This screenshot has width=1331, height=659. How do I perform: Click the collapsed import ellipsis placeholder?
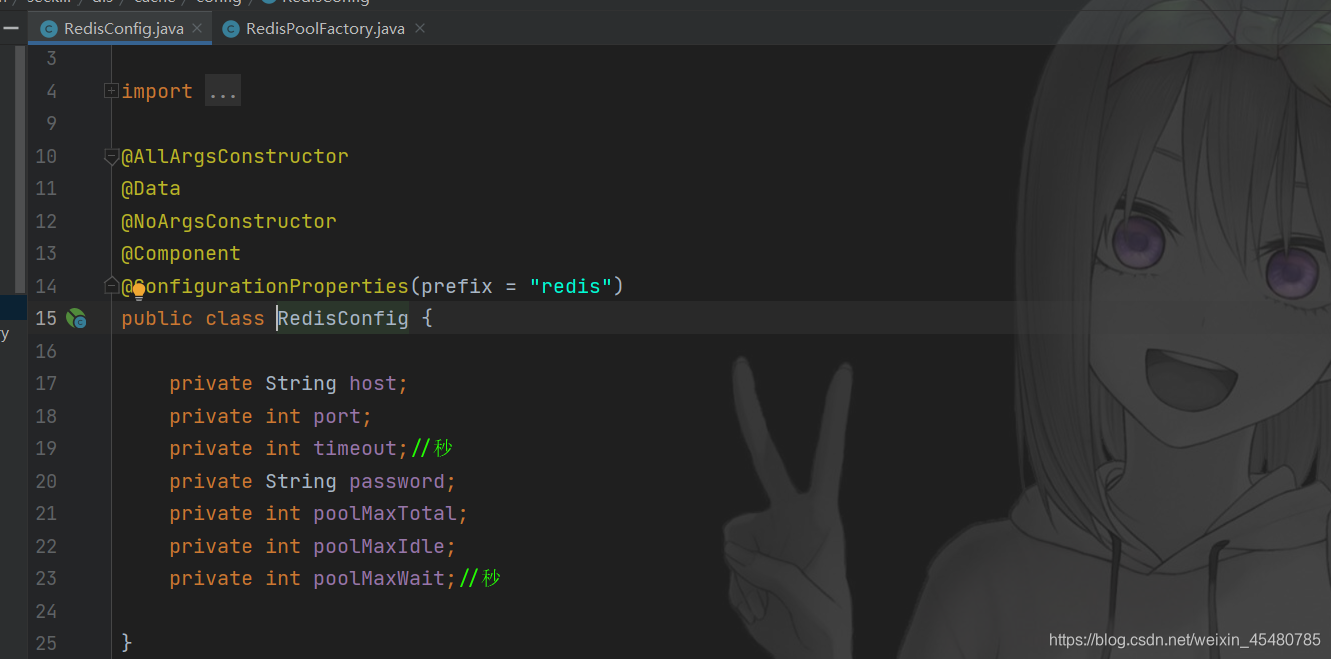[223, 92]
